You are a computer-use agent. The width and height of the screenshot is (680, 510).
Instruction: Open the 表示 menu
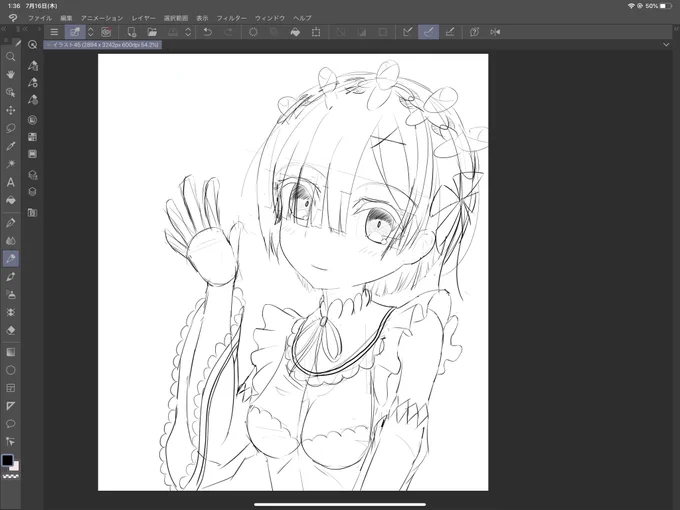click(203, 18)
